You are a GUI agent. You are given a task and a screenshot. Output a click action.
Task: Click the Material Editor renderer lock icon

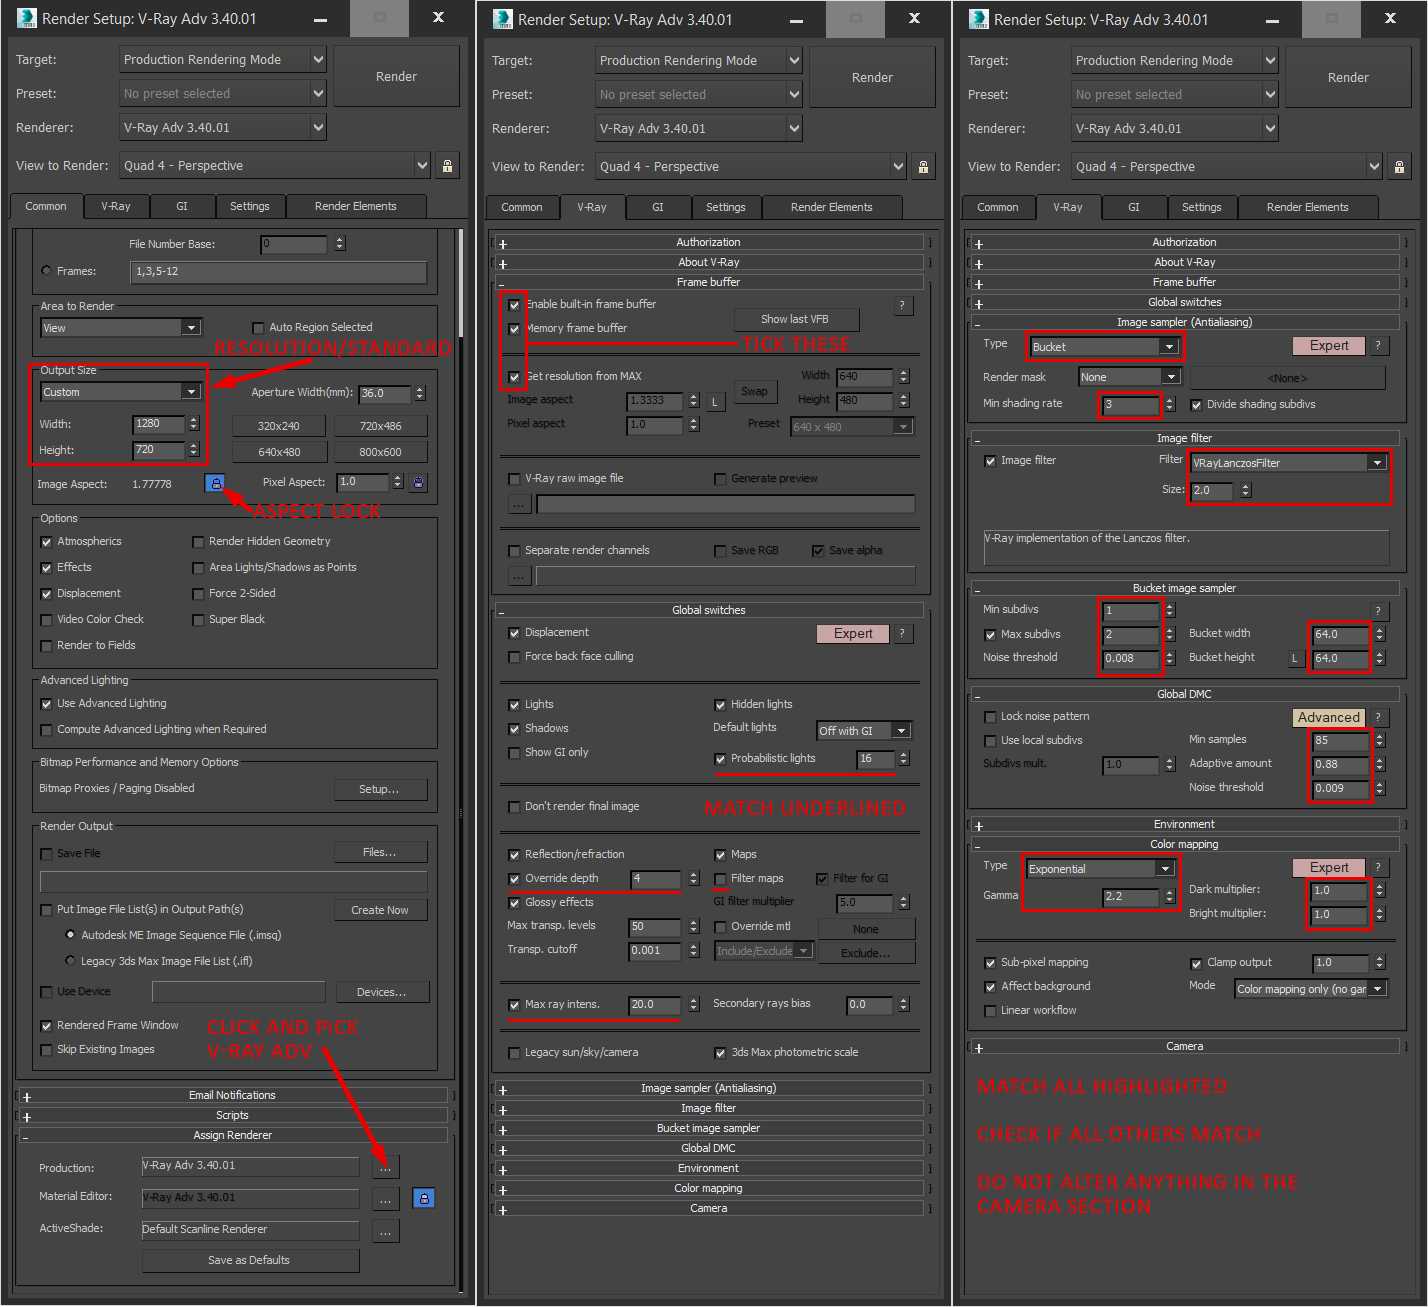(424, 1198)
